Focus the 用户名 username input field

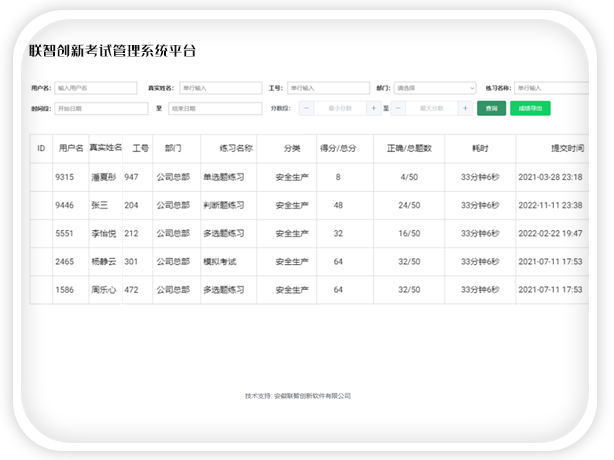[95, 88]
